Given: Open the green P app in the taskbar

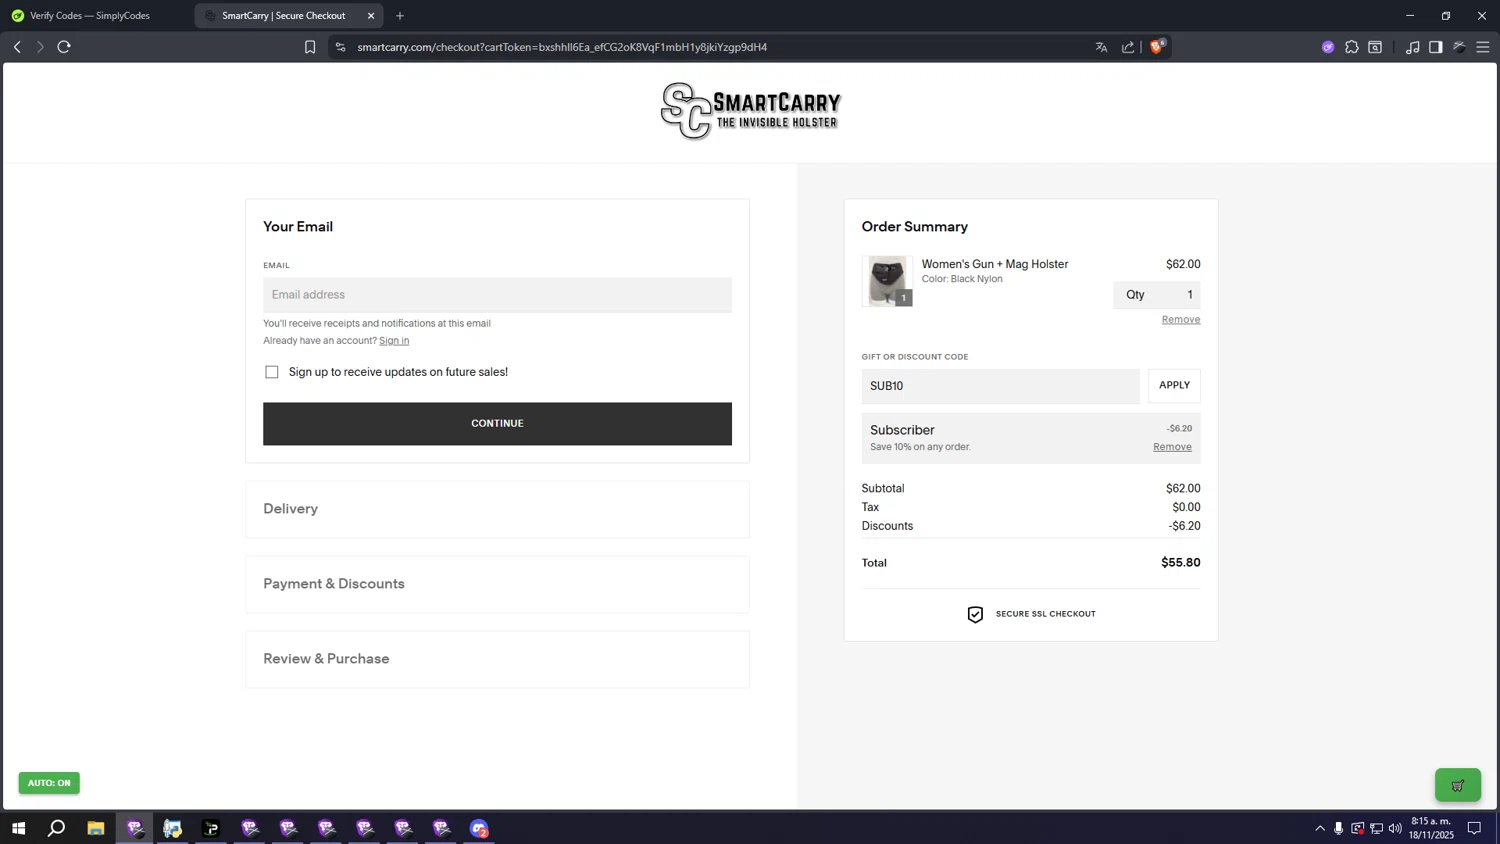Looking at the screenshot, I should point(211,828).
